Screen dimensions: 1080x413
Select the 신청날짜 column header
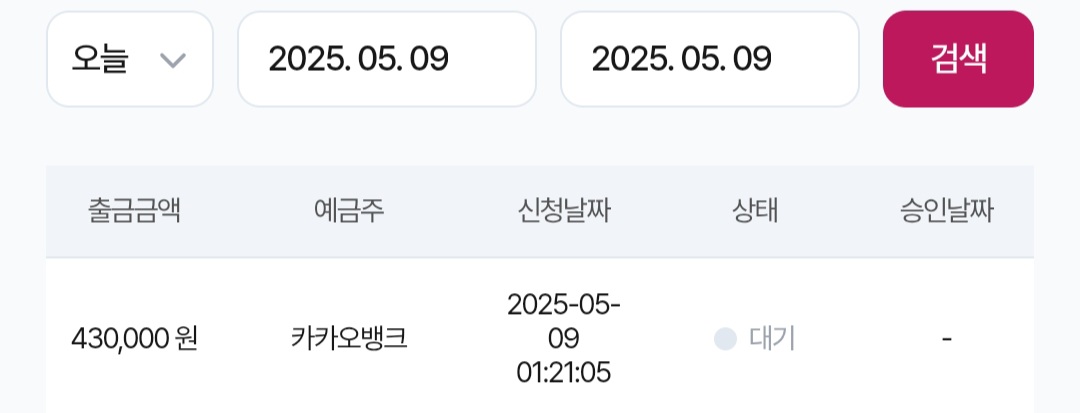(564, 211)
